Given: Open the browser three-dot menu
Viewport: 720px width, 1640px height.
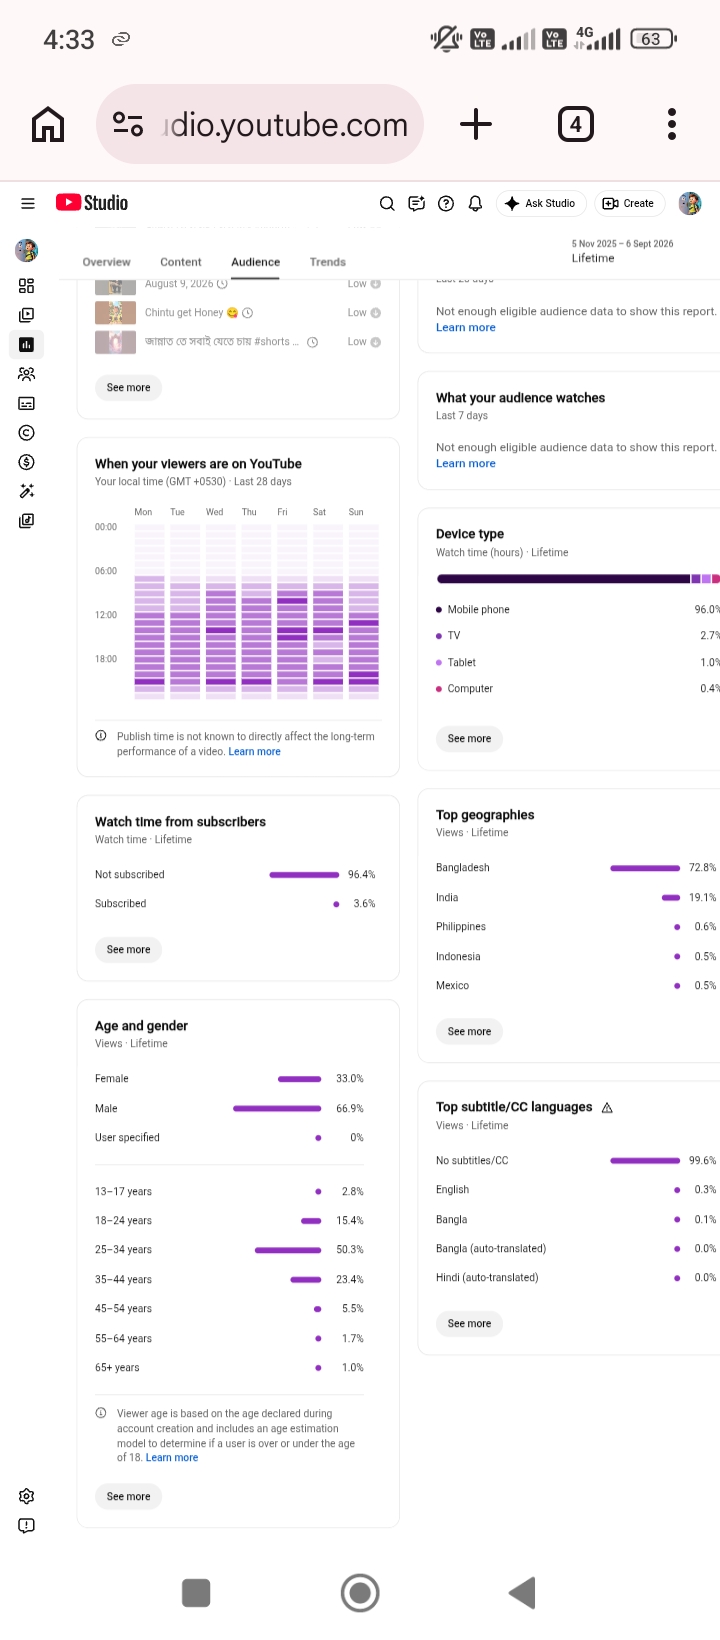Looking at the screenshot, I should [672, 124].
